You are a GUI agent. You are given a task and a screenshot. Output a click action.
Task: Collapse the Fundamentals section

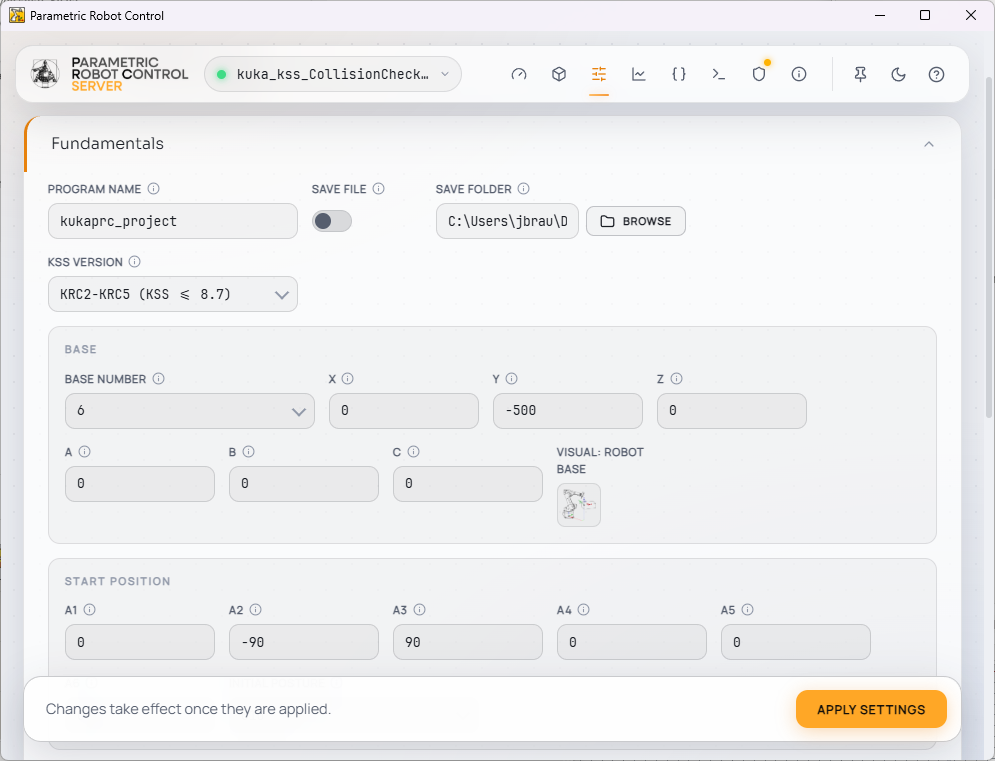928,144
